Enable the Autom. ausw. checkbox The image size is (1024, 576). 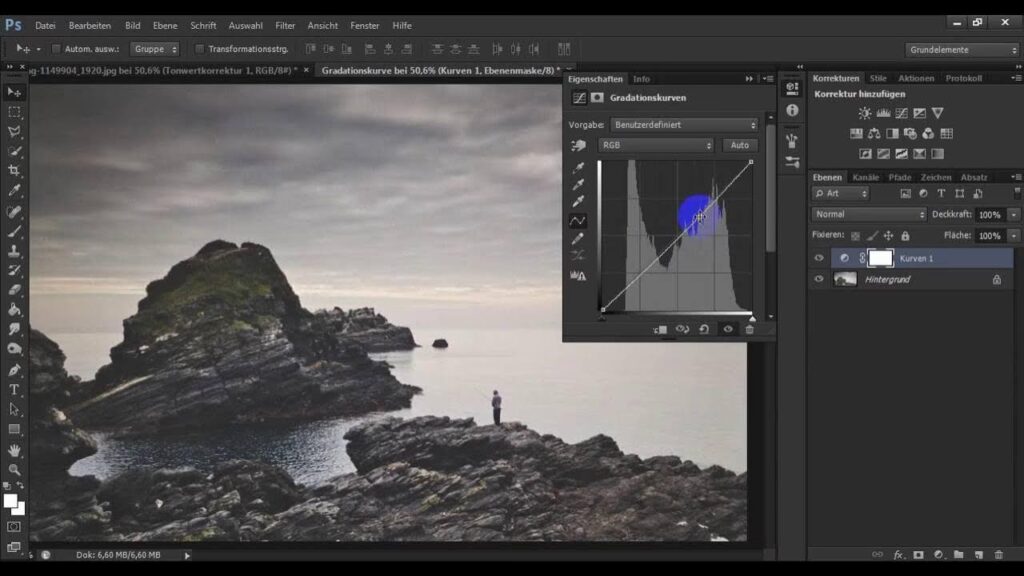[56, 49]
